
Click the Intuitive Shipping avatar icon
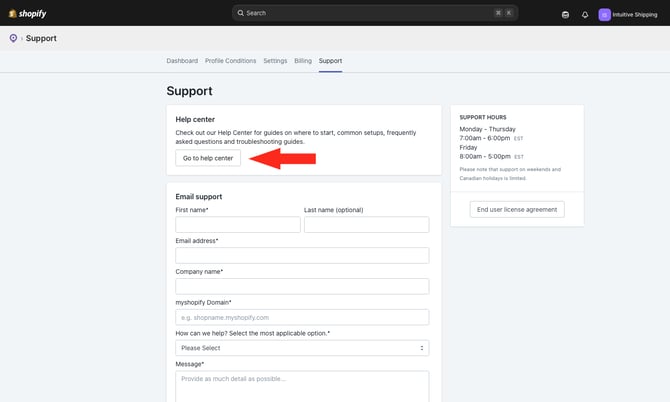[x=604, y=15]
